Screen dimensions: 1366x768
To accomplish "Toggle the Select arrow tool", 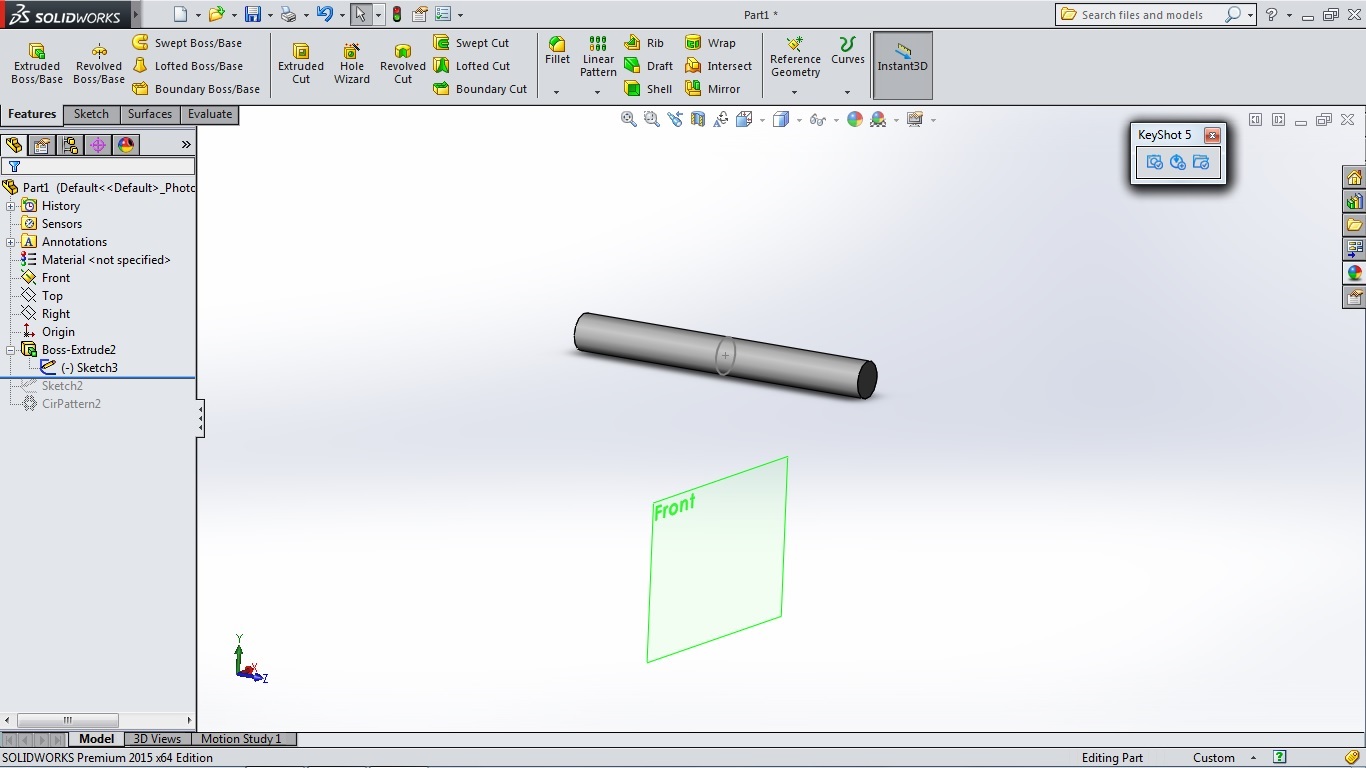I will click(361, 14).
